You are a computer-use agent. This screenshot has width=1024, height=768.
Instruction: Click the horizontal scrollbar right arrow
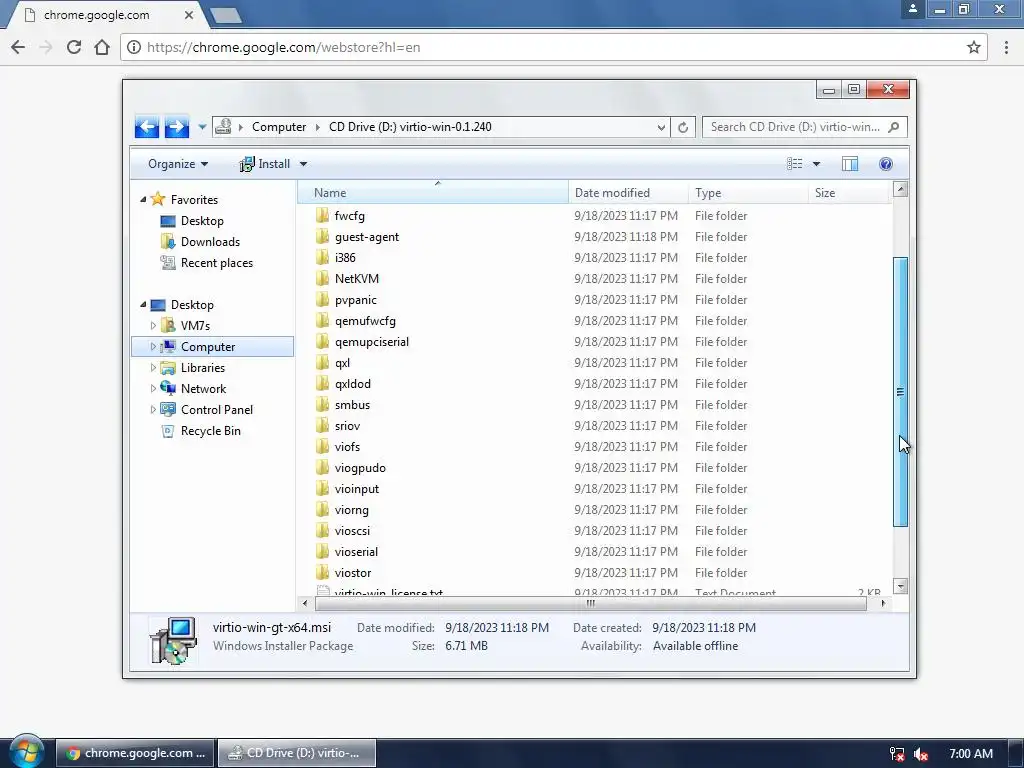tap(883, 603)
